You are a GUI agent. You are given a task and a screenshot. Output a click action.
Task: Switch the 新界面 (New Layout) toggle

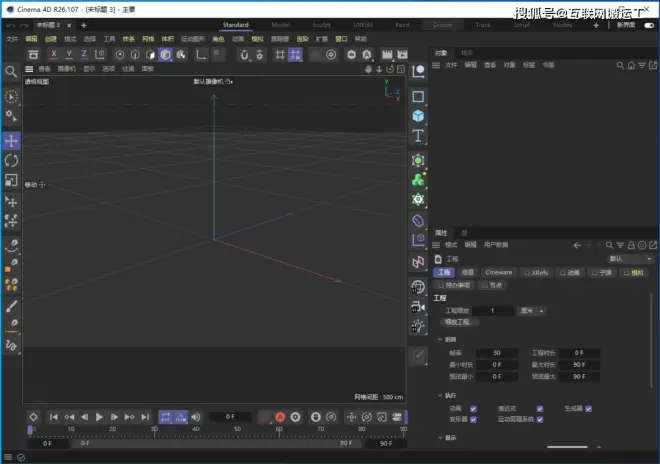[x=647, y=24]
